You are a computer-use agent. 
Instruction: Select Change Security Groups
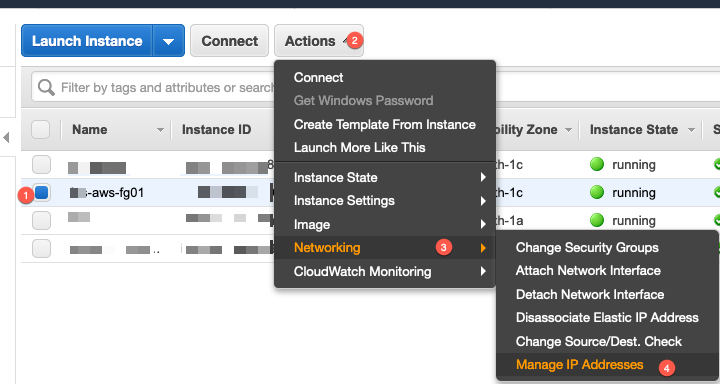point(607,248)
